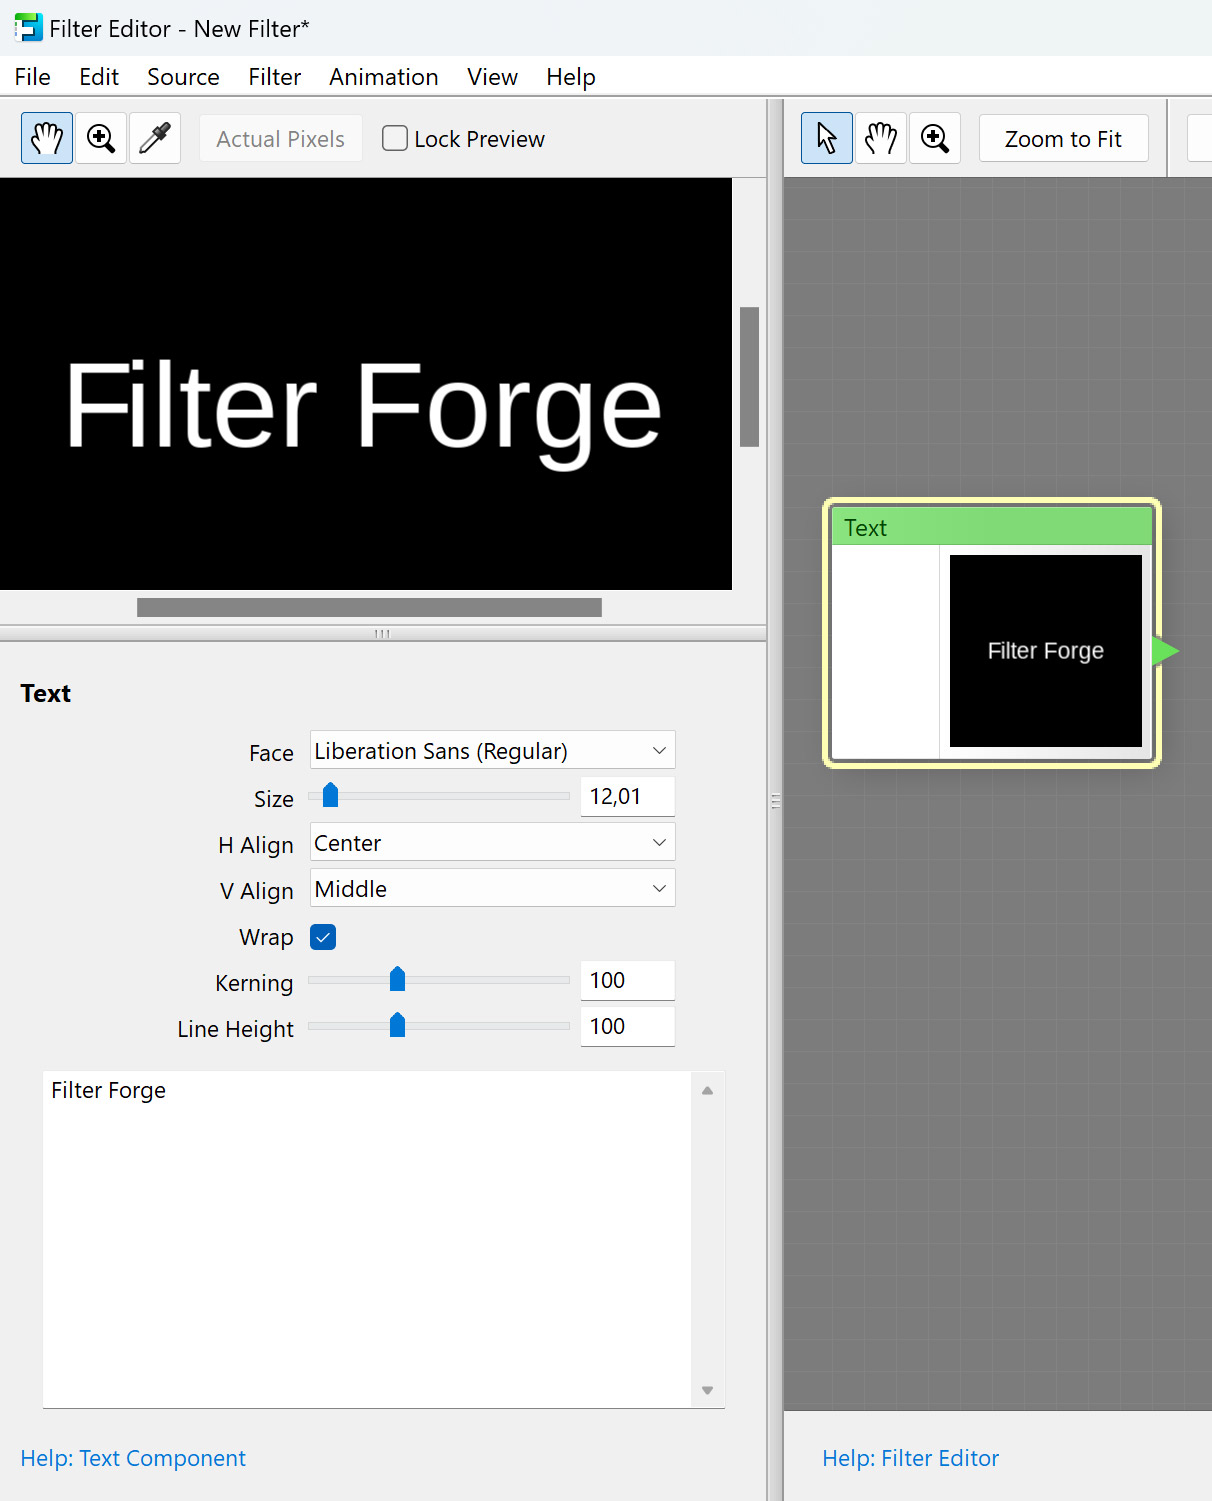Viewport: 1212px width, 1501px height.
Task: Open the View menu
Action: [492, 77]
